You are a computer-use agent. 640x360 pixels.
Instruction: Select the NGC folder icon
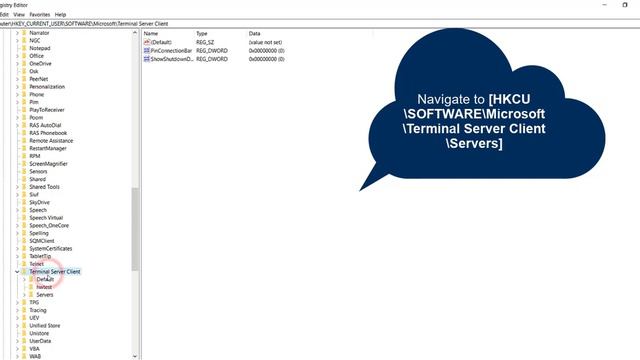(x=24, y=40)
